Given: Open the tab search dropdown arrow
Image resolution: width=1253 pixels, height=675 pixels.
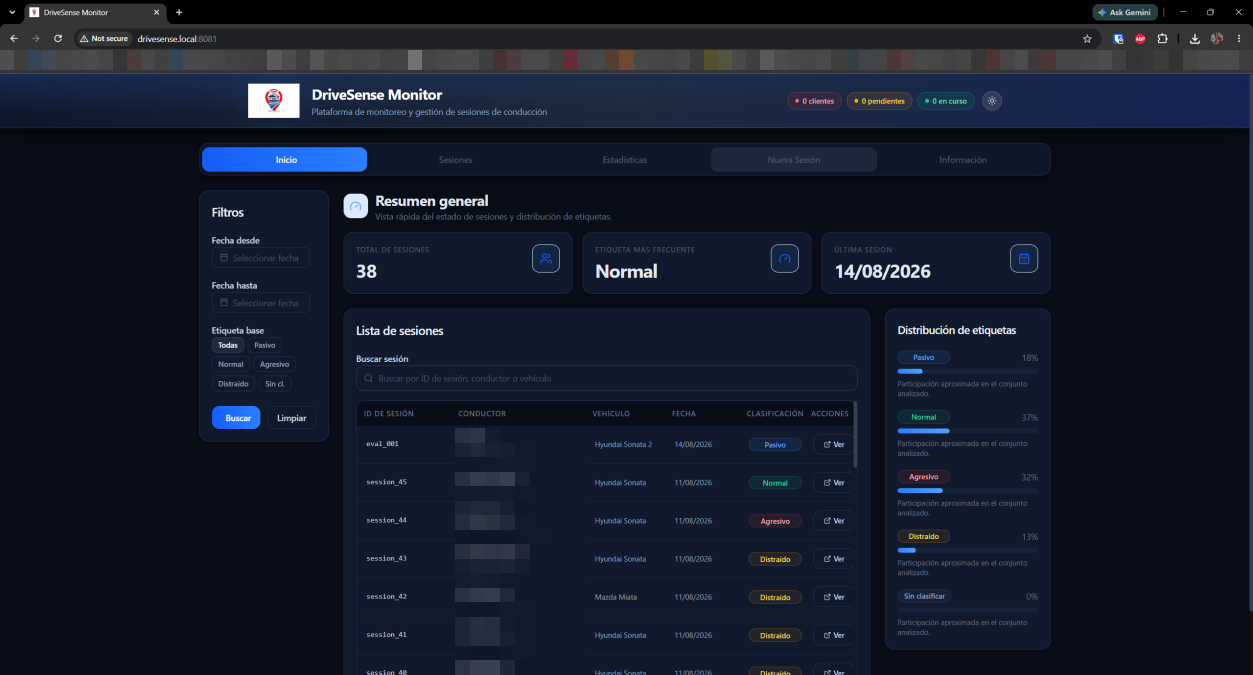Looking at the screenshot, I should (x=11, y=12).
